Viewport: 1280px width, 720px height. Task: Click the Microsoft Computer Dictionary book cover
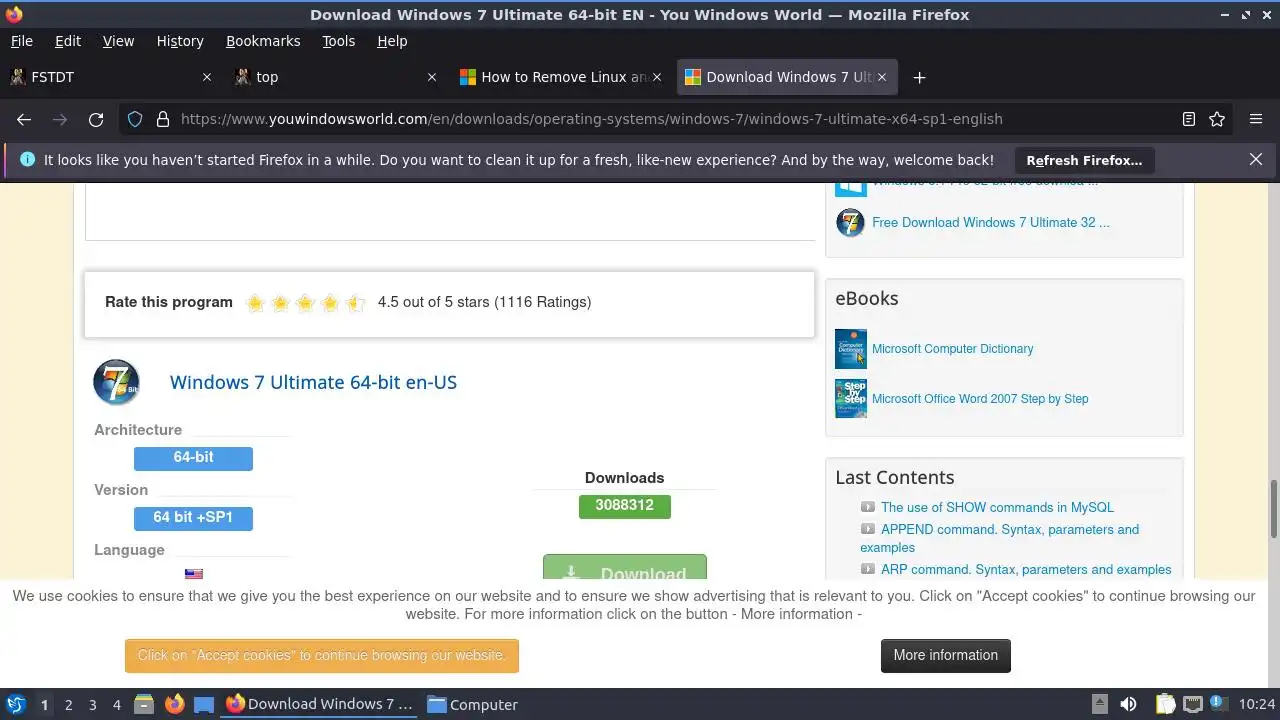pyautogui.click(x=851, y=349)
